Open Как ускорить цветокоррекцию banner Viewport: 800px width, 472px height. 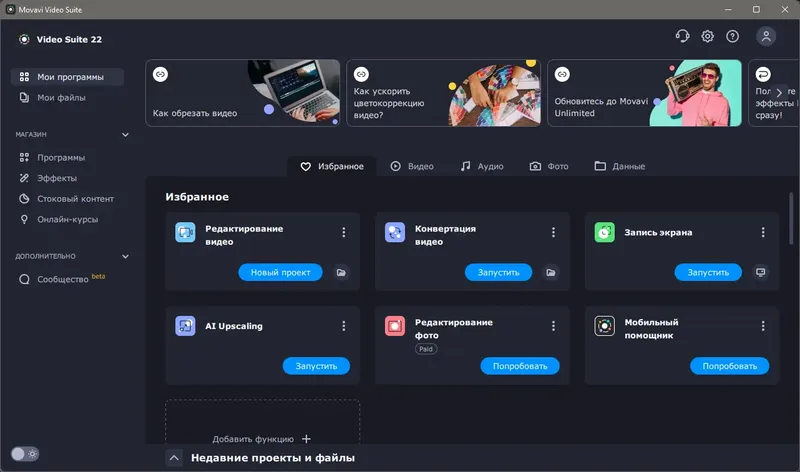click(443, 93)
